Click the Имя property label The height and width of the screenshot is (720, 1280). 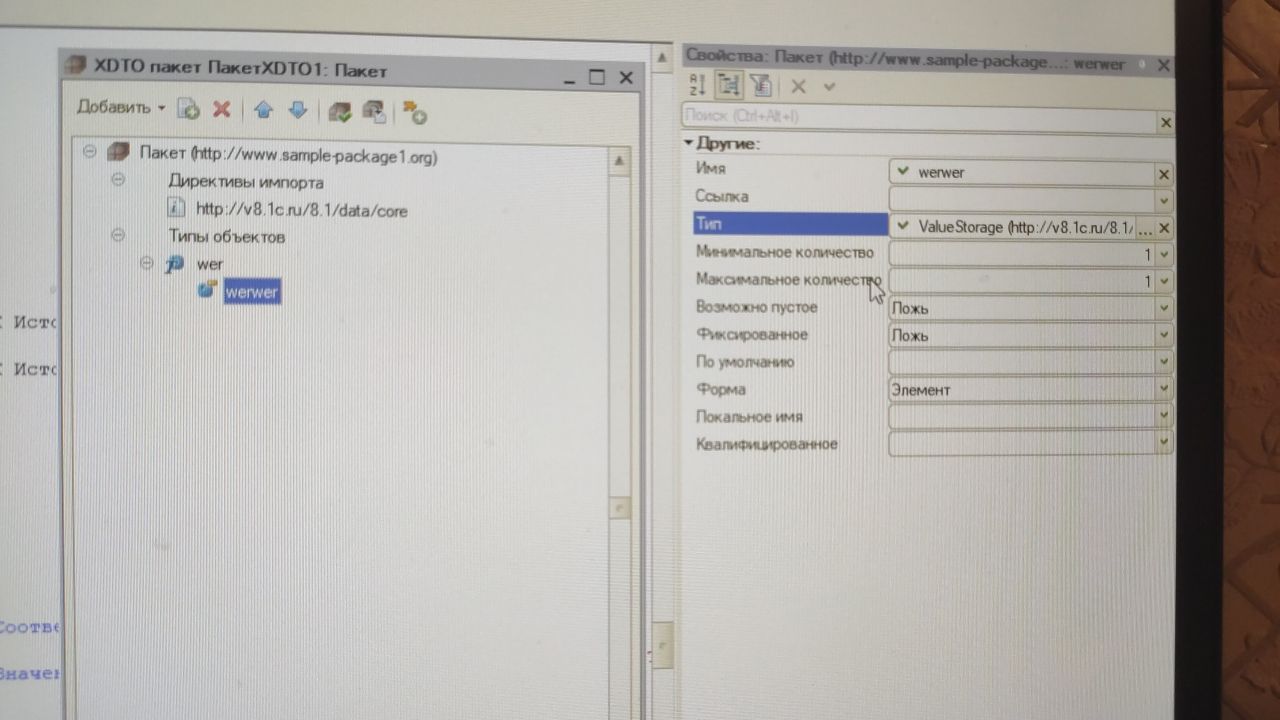[710, 169]
